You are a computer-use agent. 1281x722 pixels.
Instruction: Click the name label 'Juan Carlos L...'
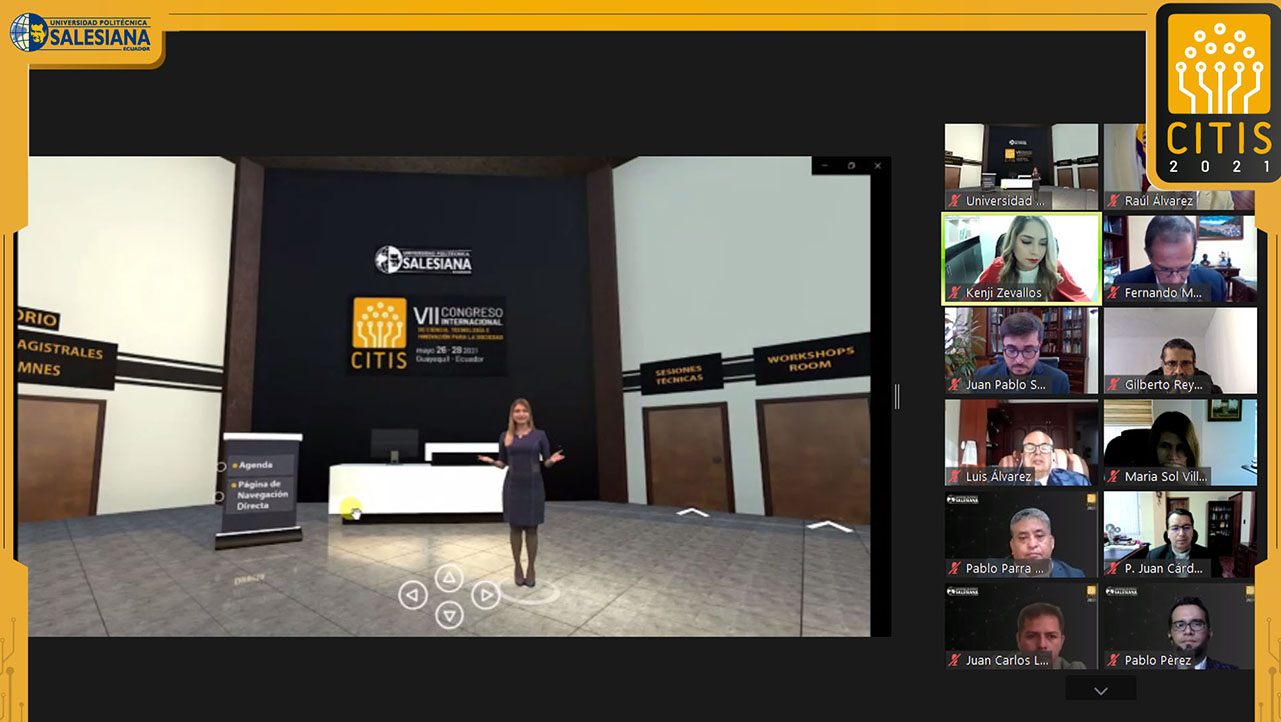tap(1007, 661)
